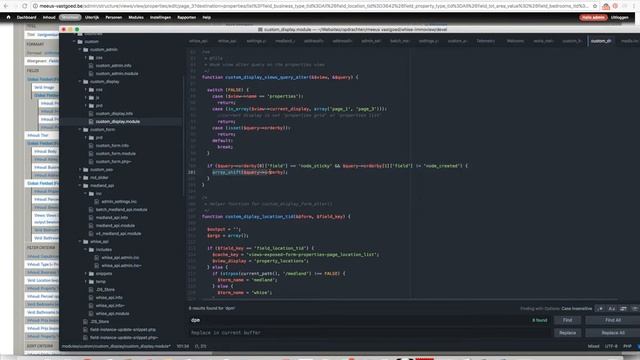The height and width of the screenshot is (360, 640).
Task: Focus the 'Replace in current buffer' field
Action: (x=369, y=333)
